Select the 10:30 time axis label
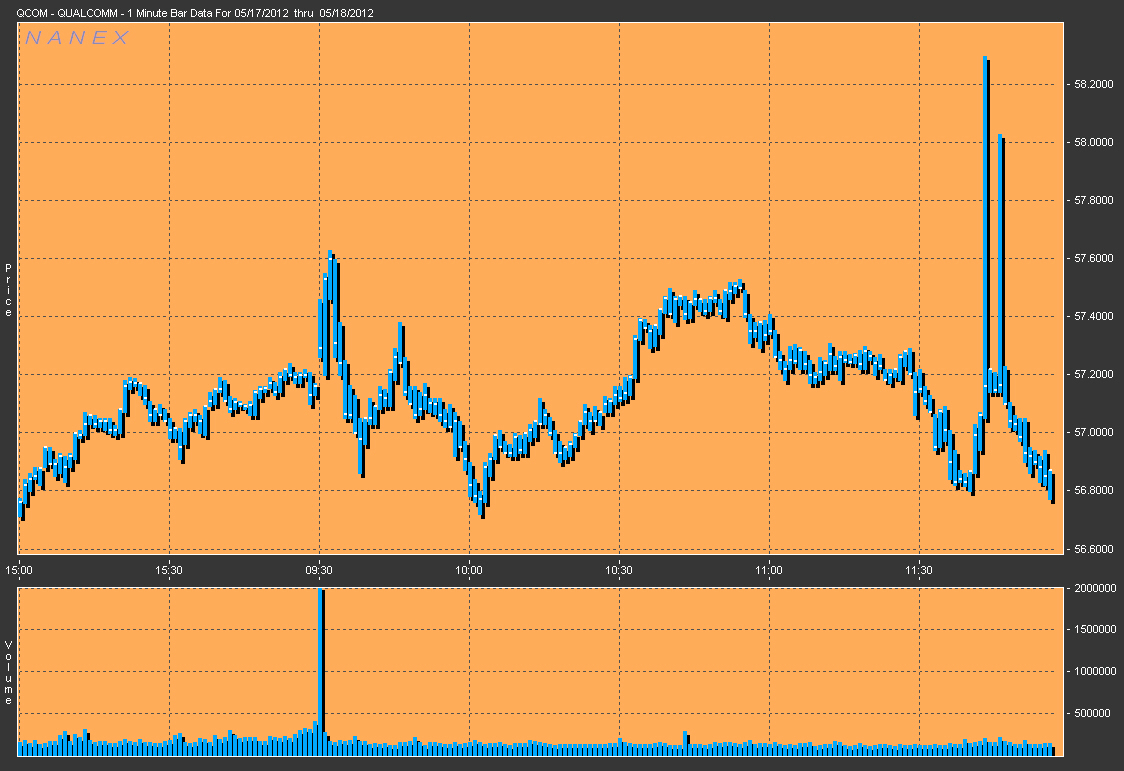1124x771 pixels. (619, 570)
